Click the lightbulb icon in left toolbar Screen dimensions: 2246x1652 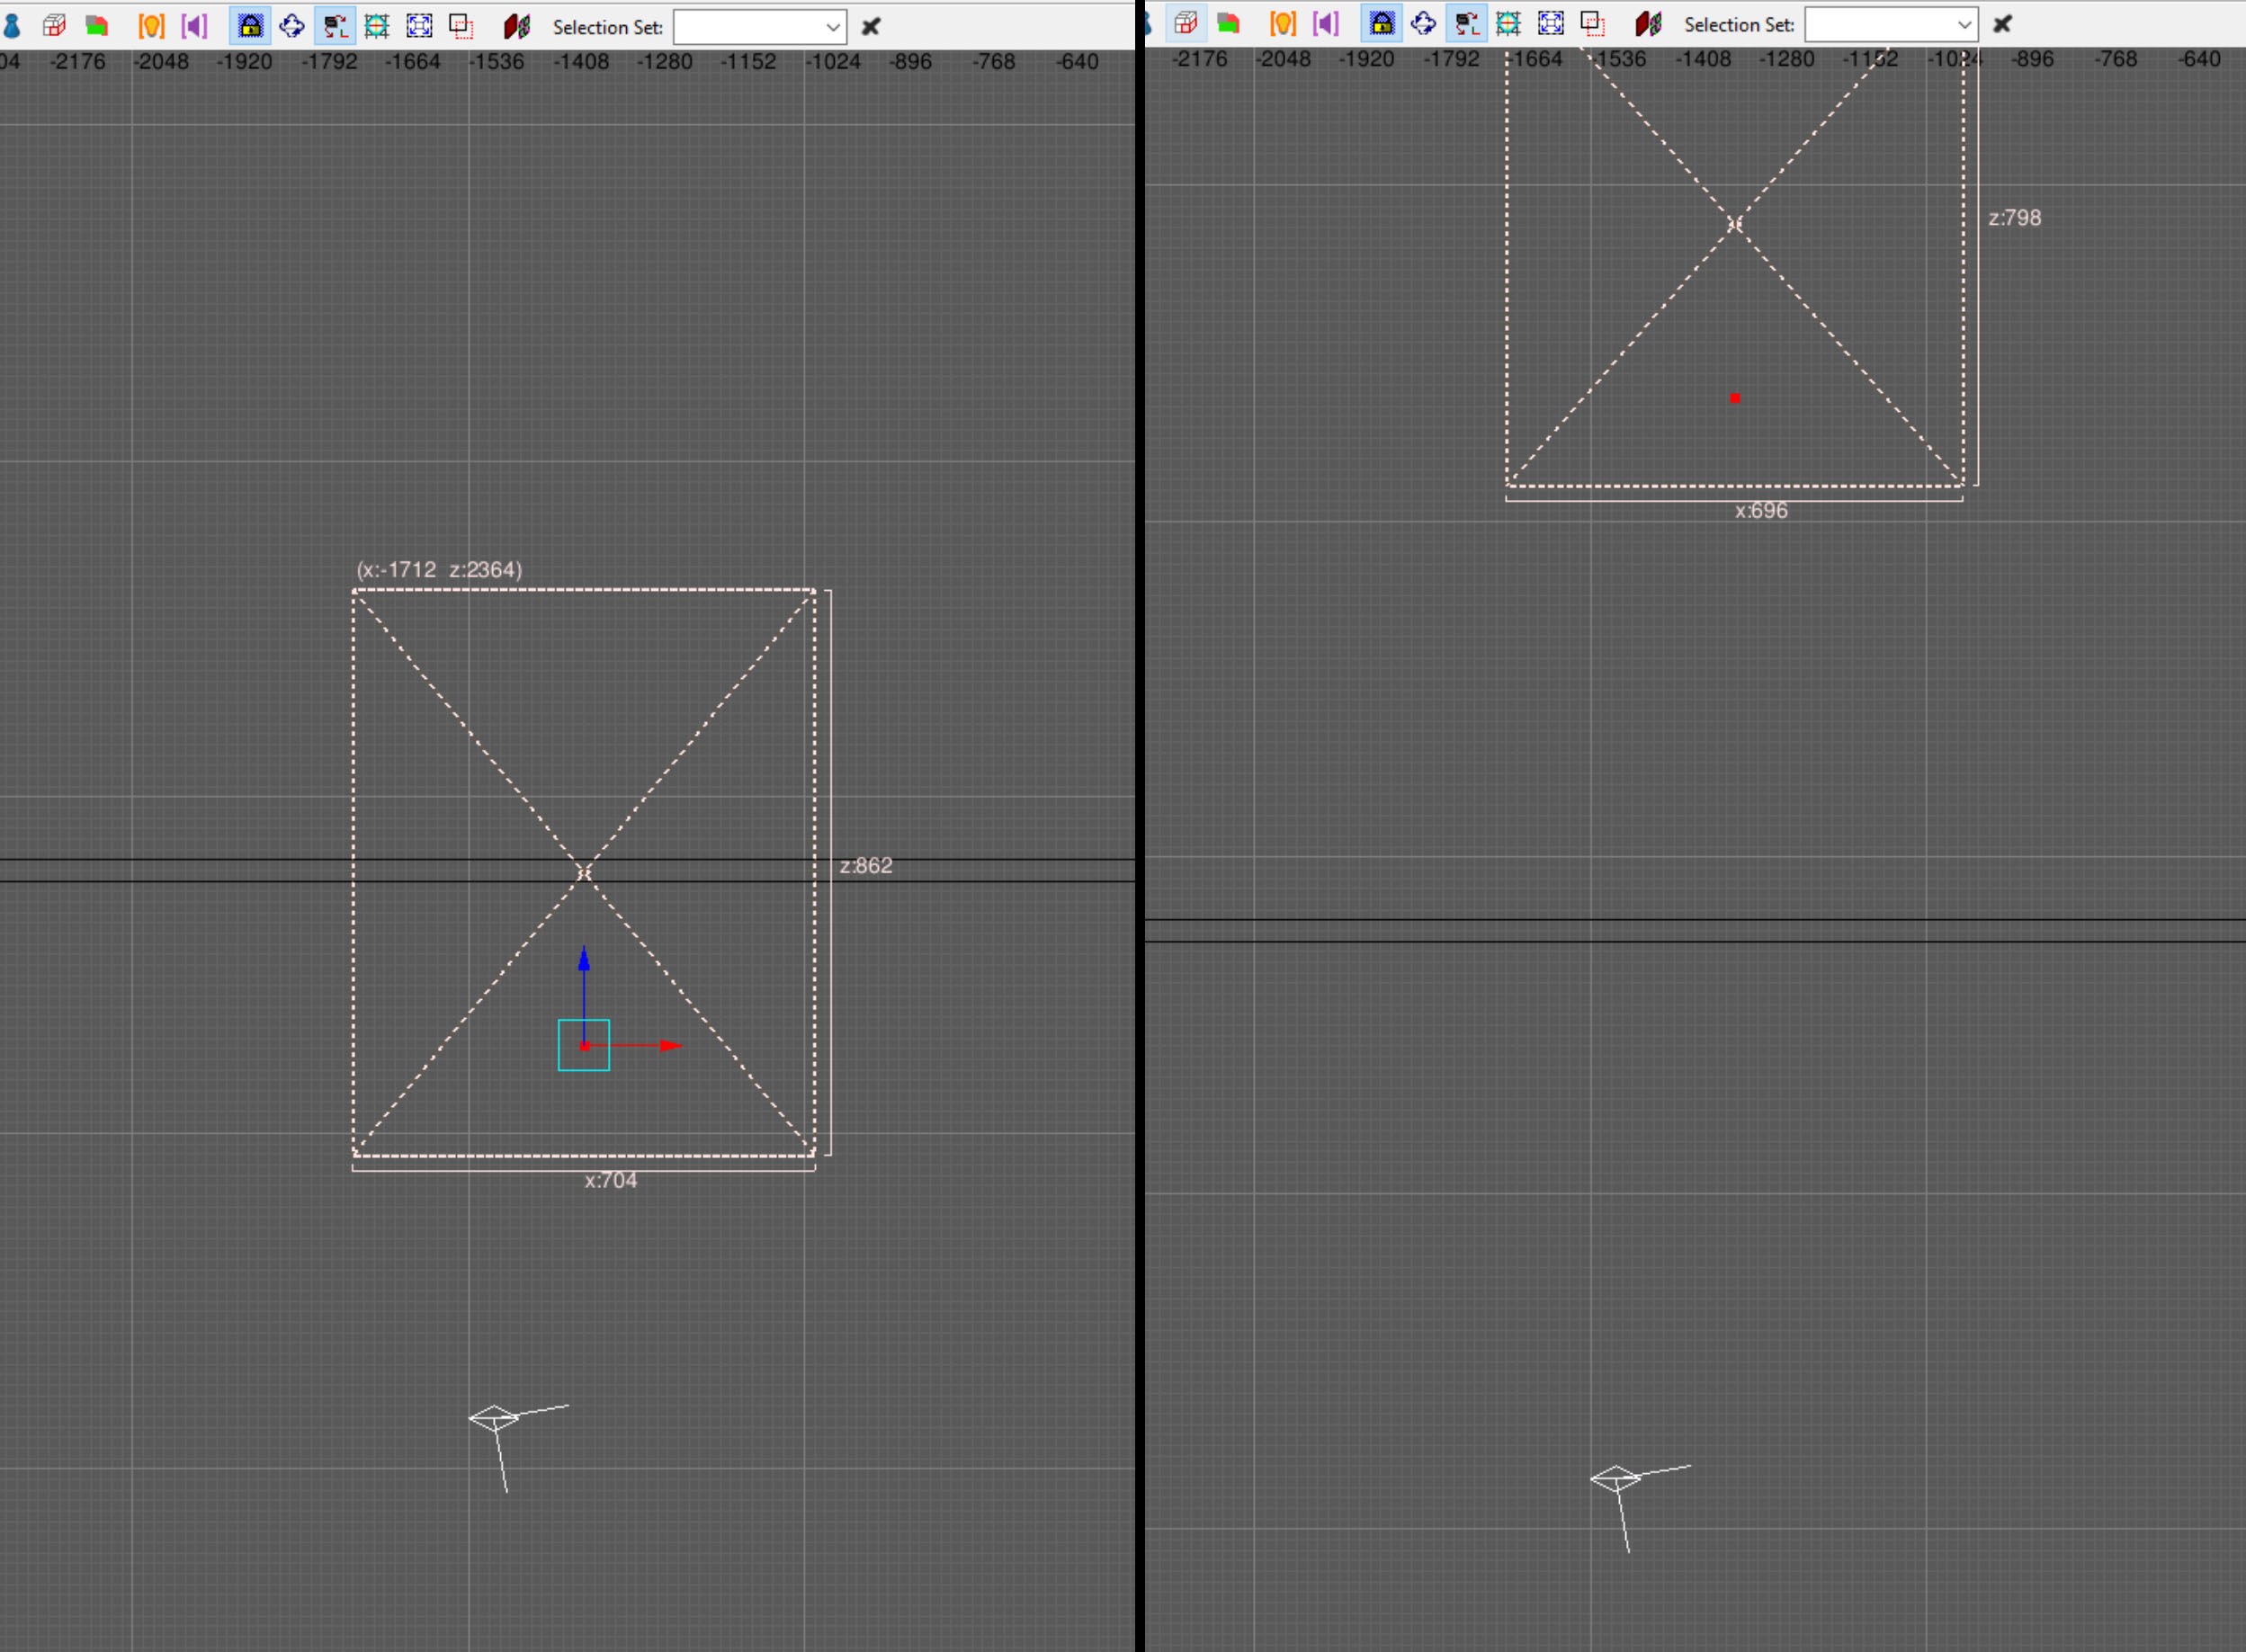click(151, 26)
